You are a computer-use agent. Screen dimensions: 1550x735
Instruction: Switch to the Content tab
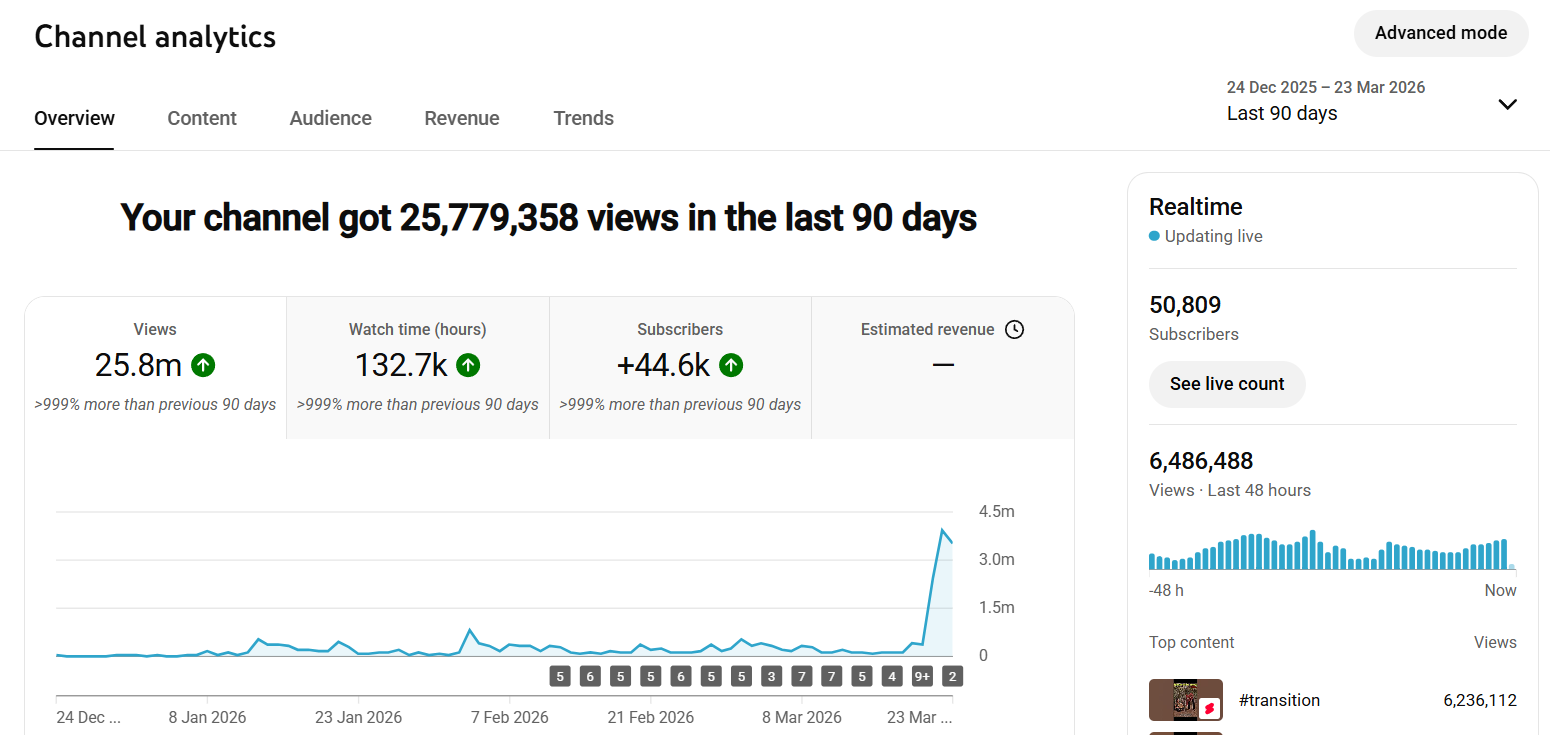(x=202, y=118)
